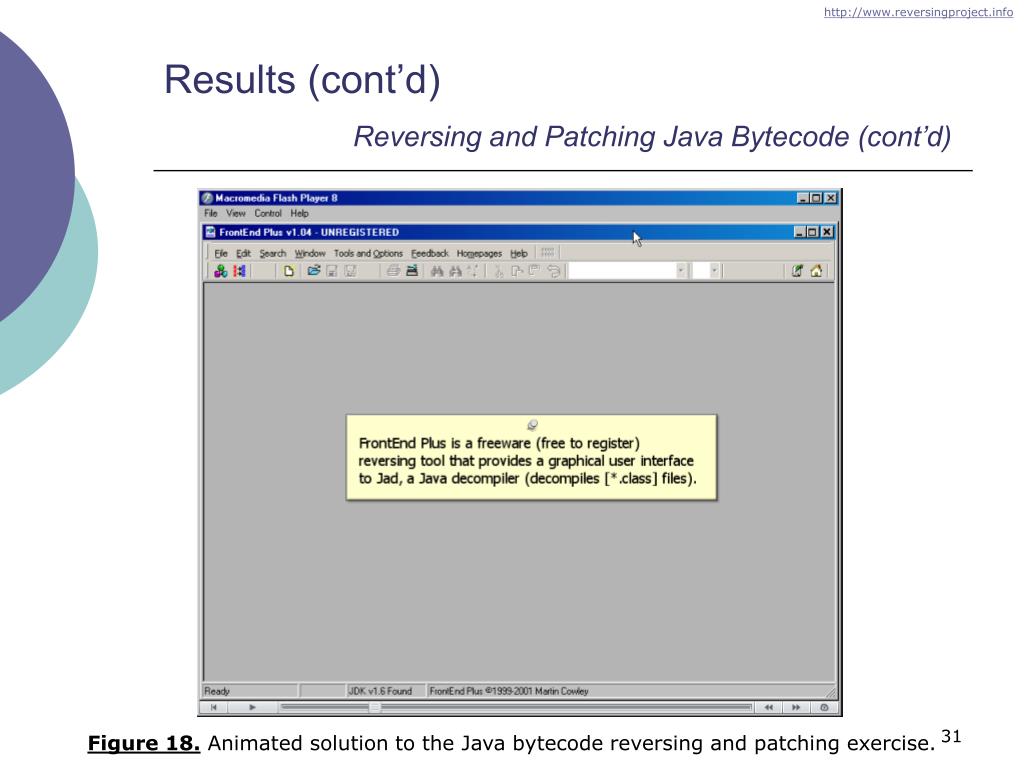Click the colored blocks decompile icon
1024x768 pixels.
click(x=221, y=271)
